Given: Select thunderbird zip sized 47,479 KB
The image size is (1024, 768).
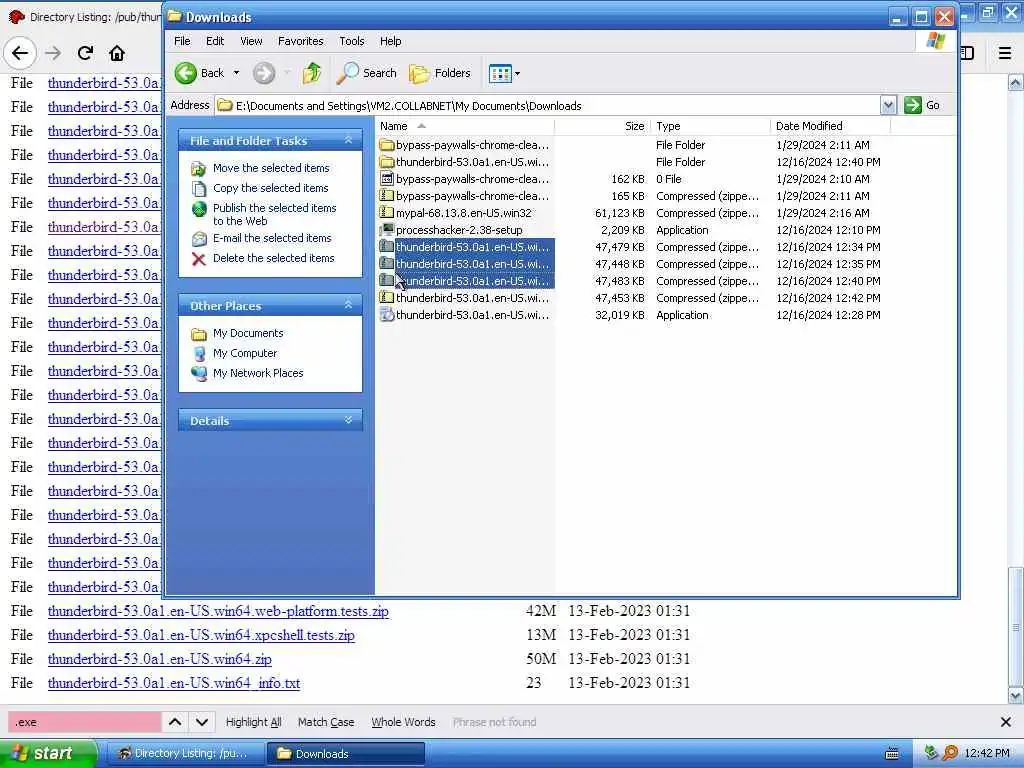Looking at the screenshot, I should (x=466, y=247).
